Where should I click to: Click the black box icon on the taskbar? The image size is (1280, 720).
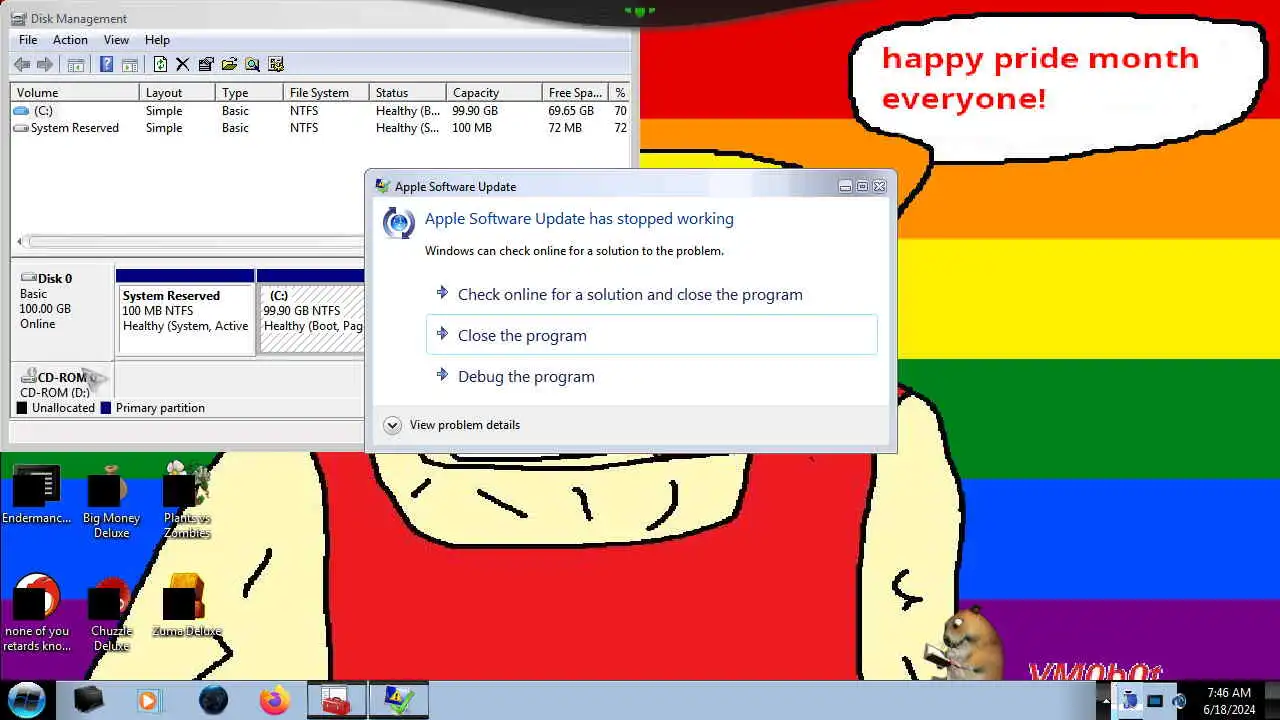(x=89, y=700)
